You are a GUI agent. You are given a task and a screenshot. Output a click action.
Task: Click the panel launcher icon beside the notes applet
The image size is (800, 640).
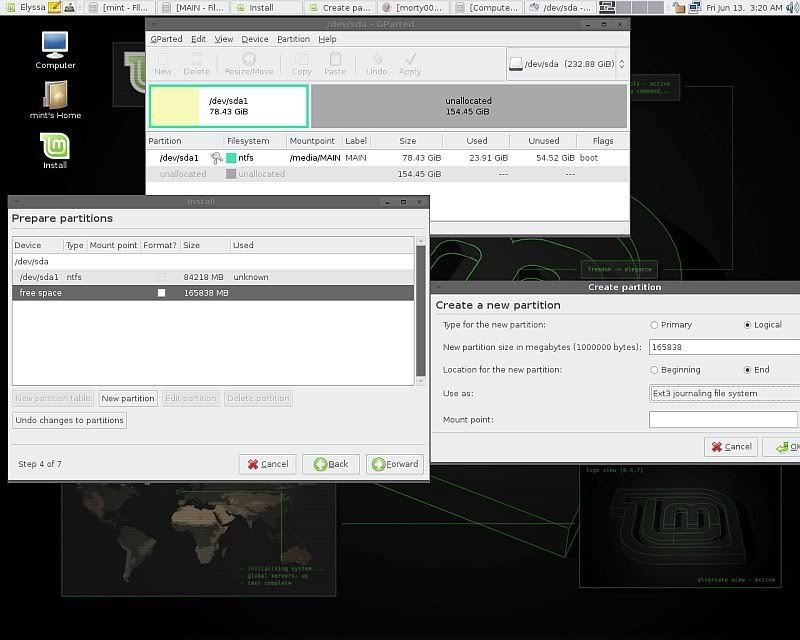(69, 7)
